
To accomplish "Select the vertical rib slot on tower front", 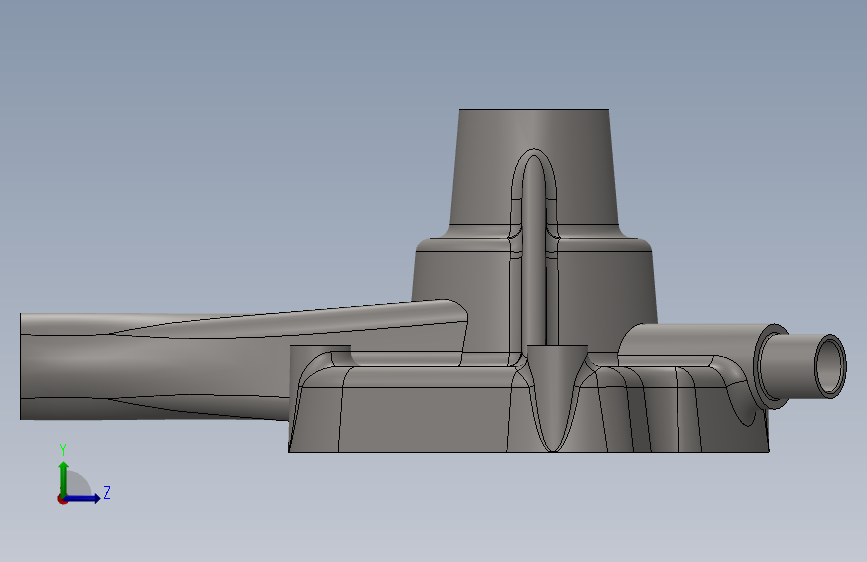I will tap(534, 249).
